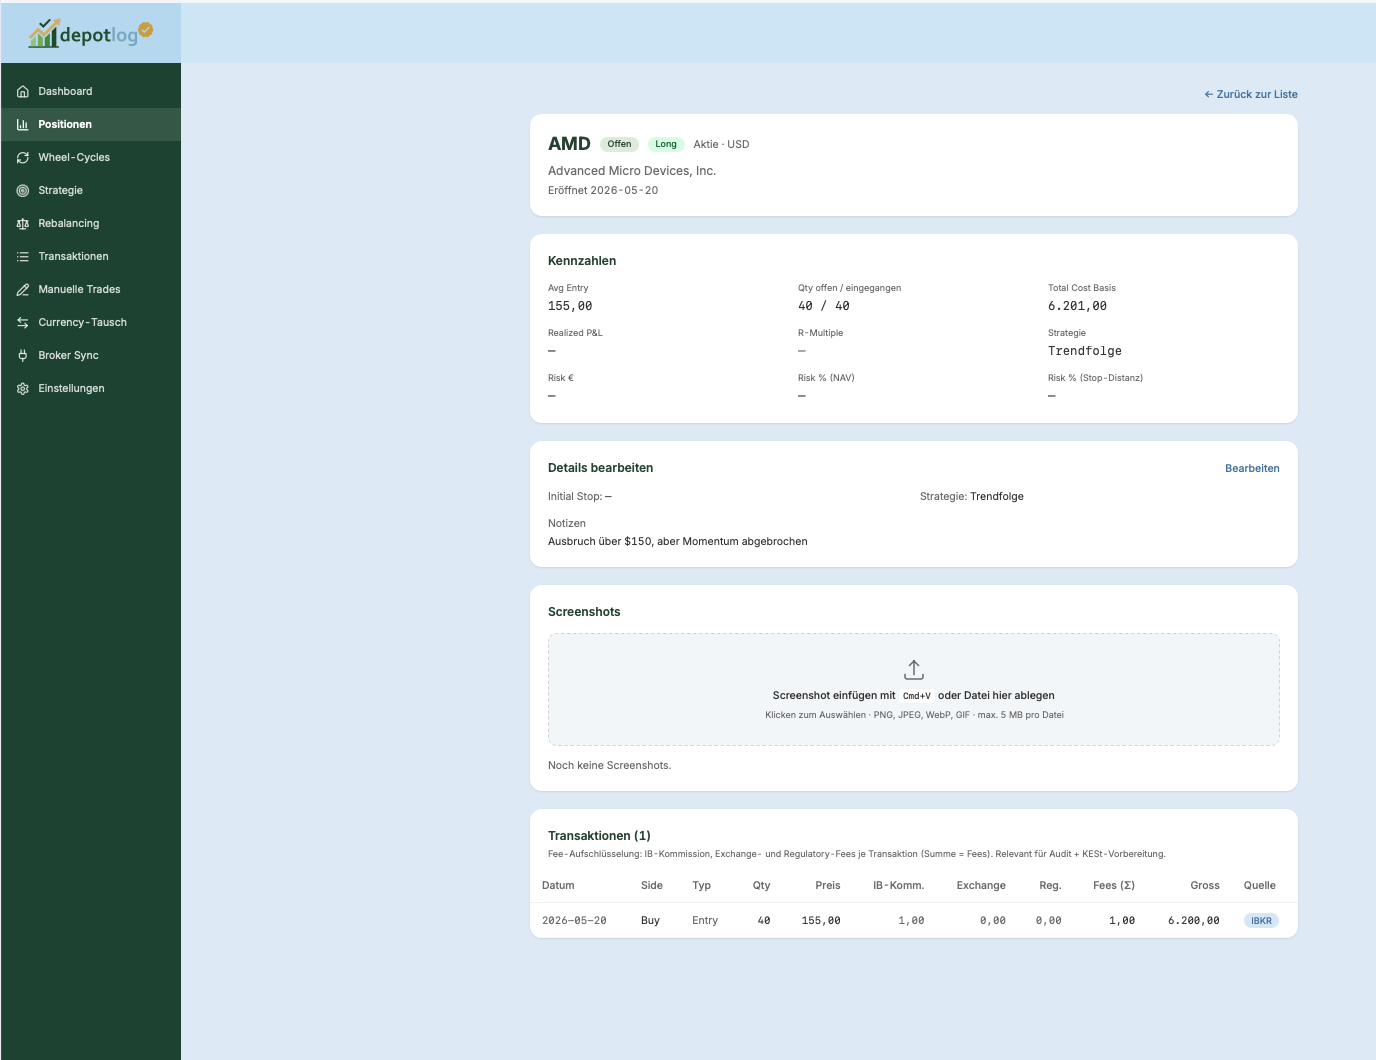Open Einstellungen settings page
Screen dimensions: 1376x1060
tap(91, 389)
